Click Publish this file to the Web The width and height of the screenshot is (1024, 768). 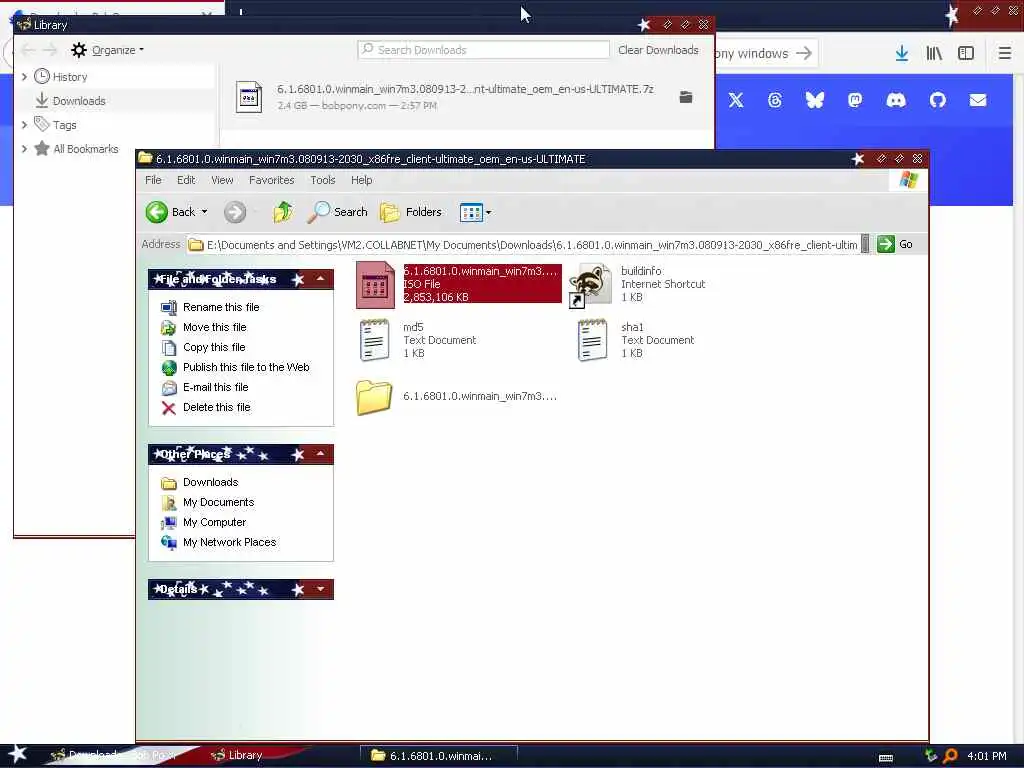246,367
